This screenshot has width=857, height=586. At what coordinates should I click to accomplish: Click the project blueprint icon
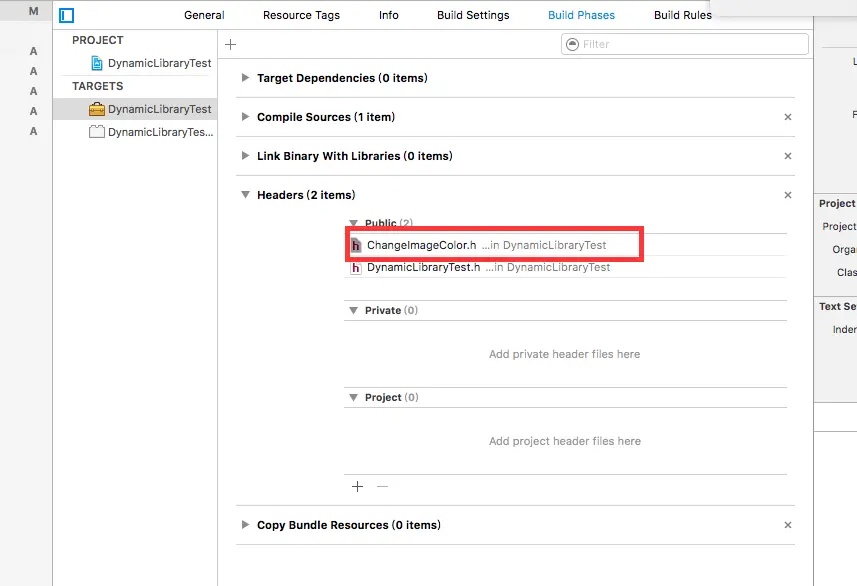97,63
